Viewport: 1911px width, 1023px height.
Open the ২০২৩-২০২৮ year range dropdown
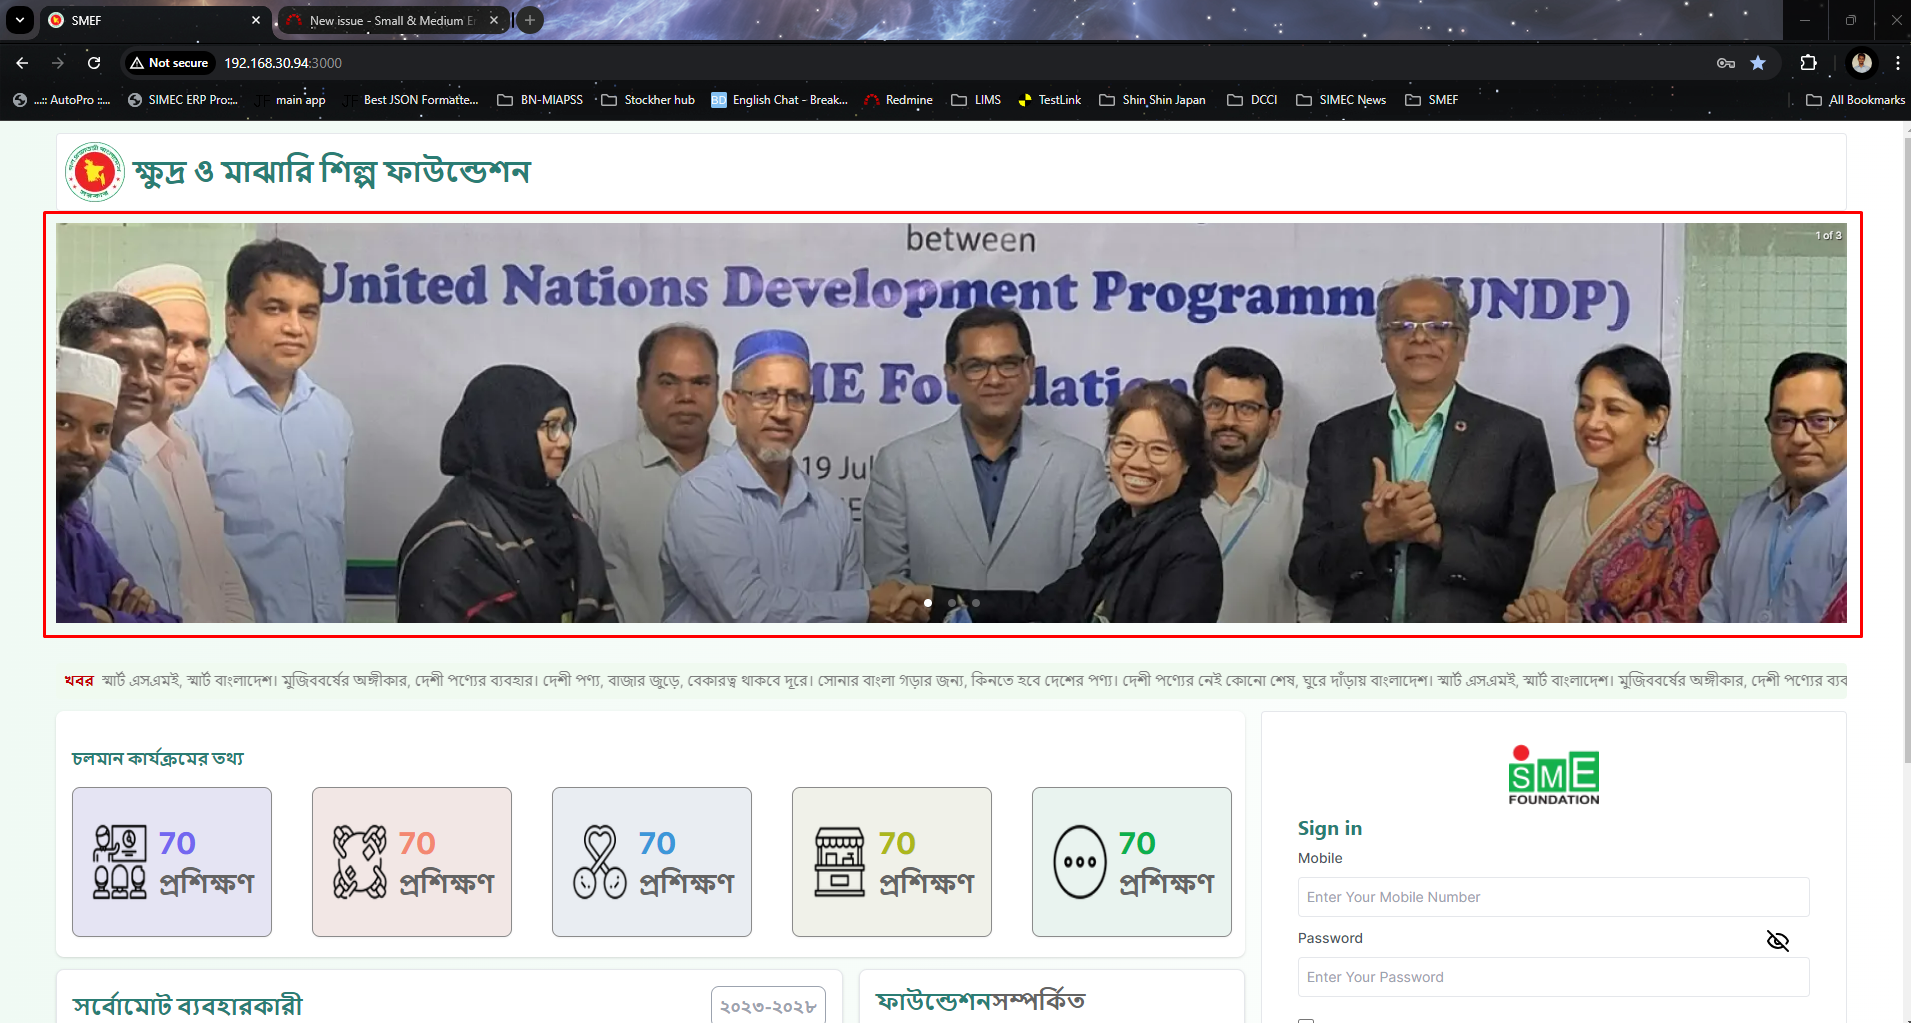coord(768,1005)
